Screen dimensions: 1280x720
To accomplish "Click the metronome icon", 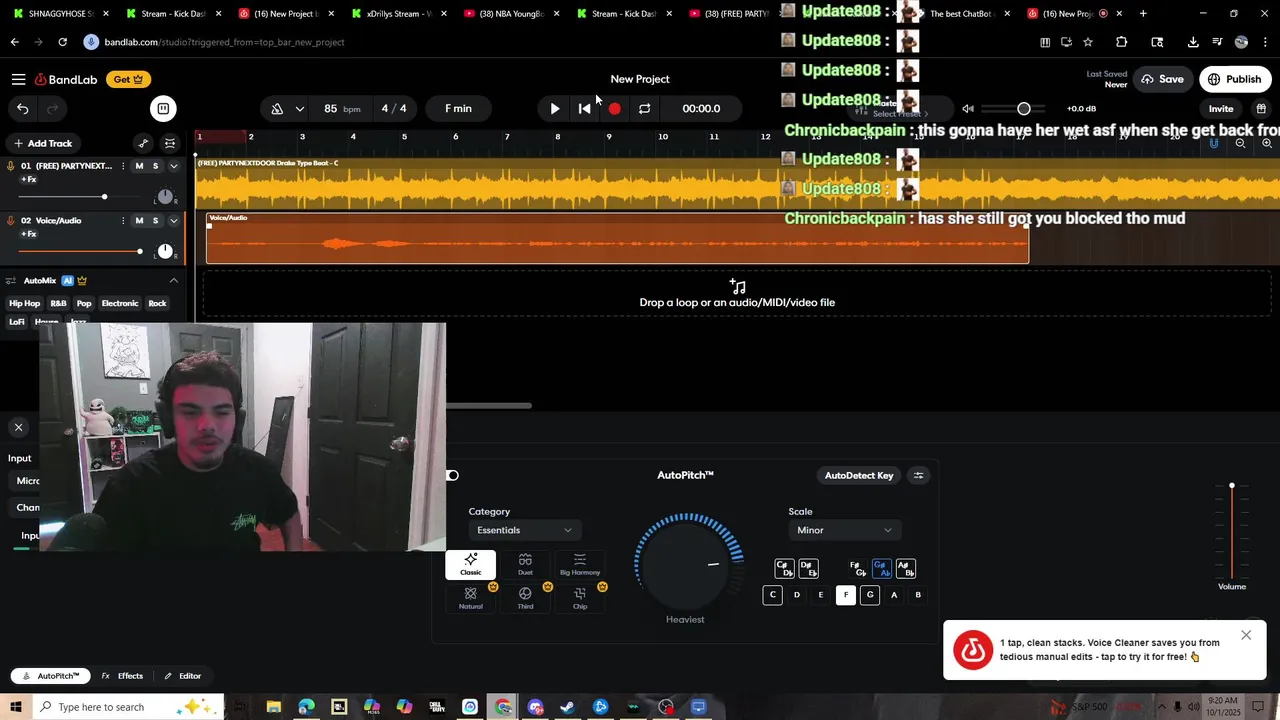I will point(277,108).
